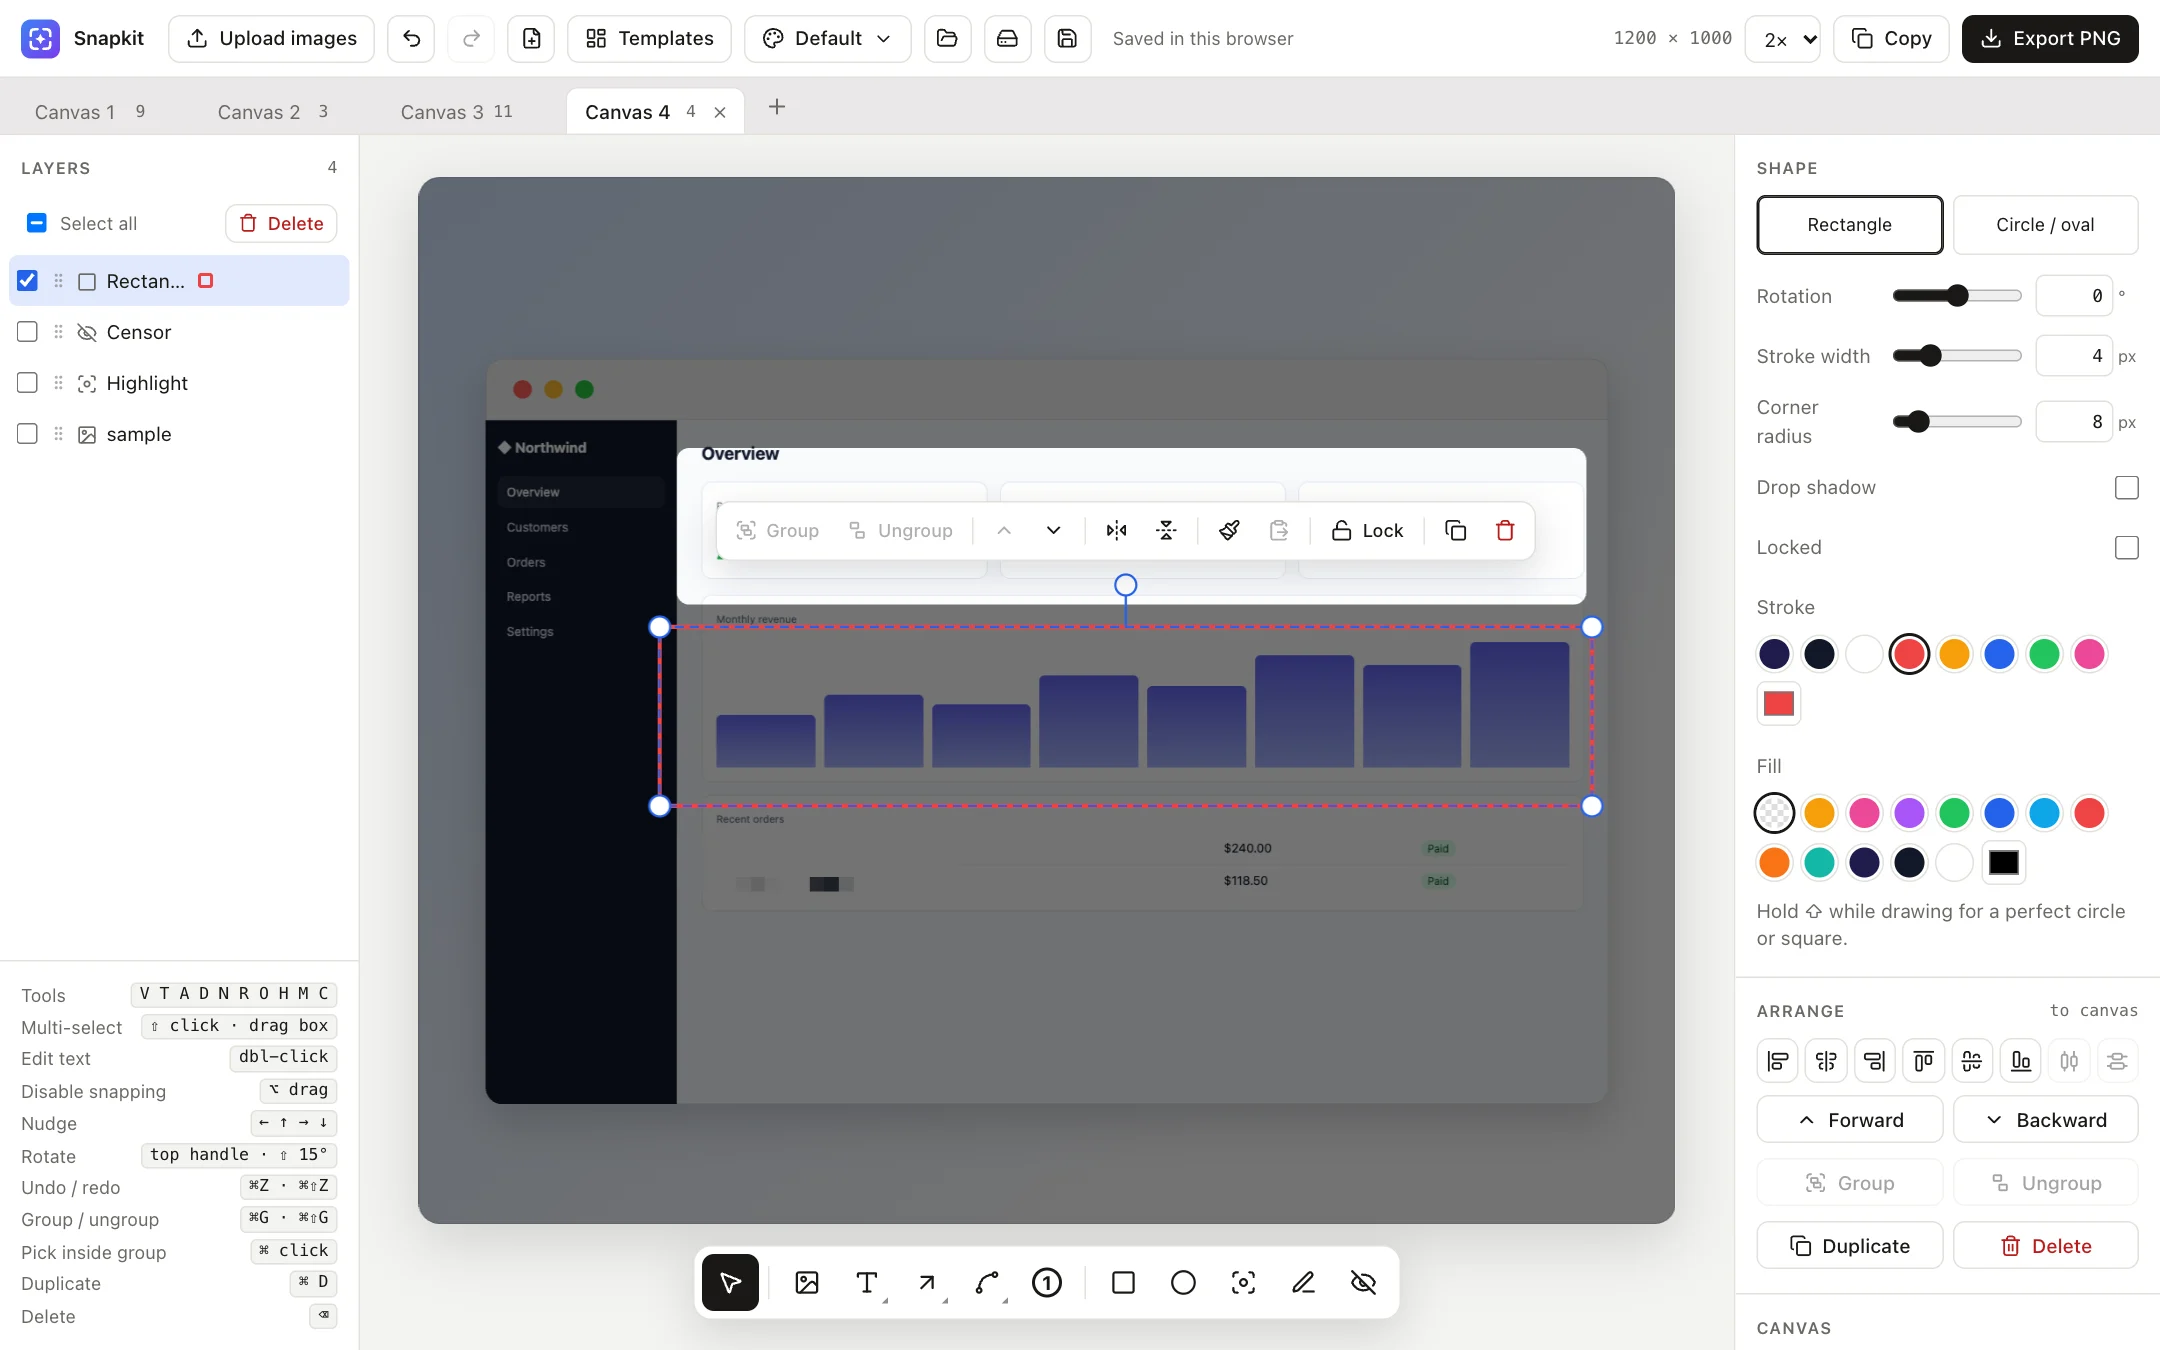Click the Upload images button
The height and width of the screenshot is (1350, 2160).
(x=271, y=39)
